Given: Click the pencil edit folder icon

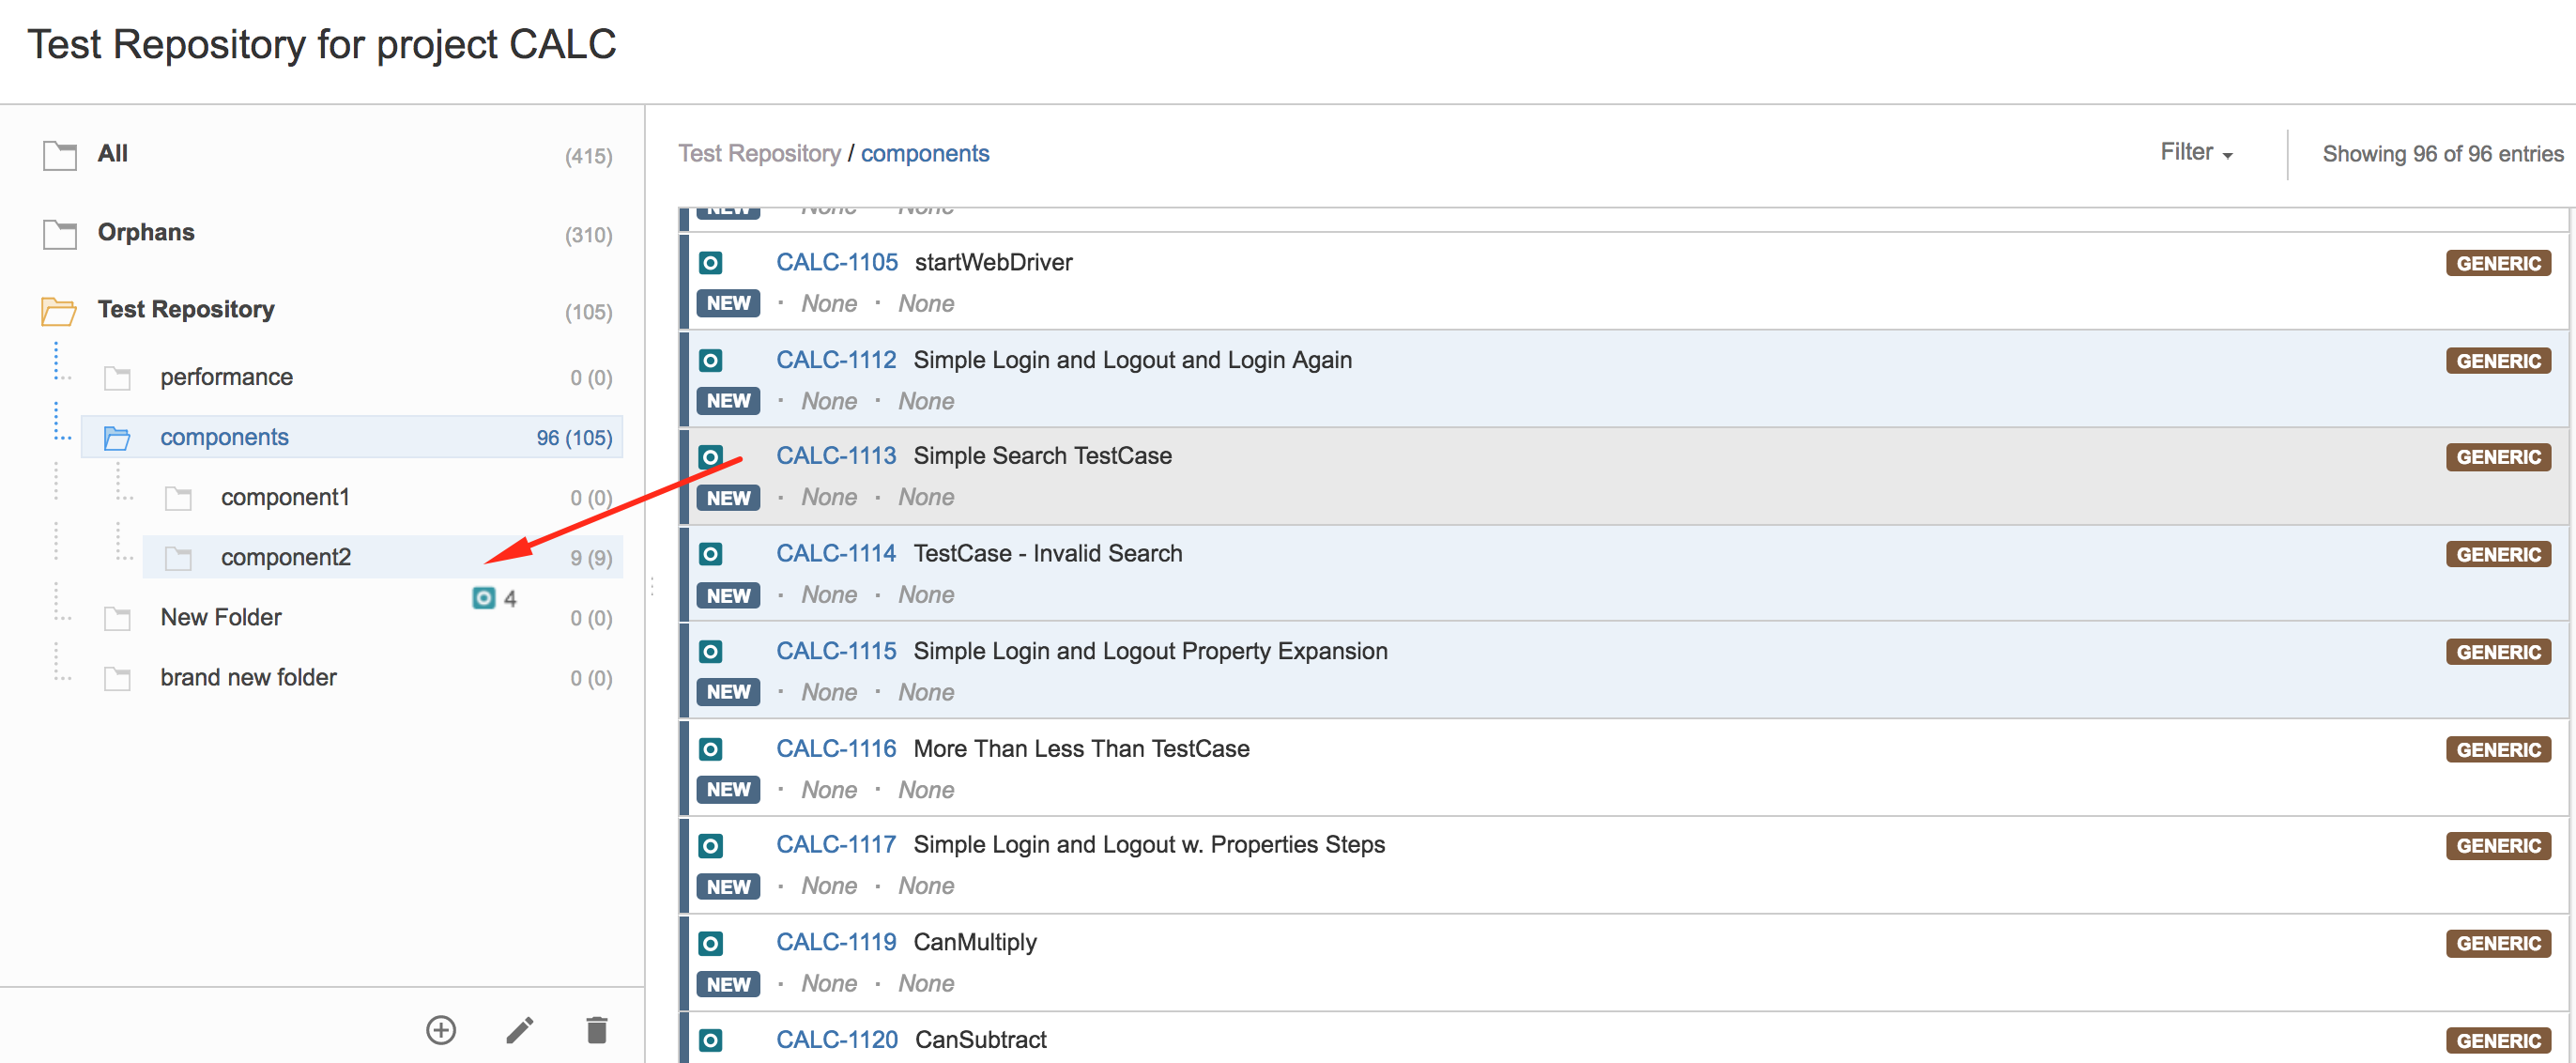Looking at the screenshot, I should point(520,1029).
